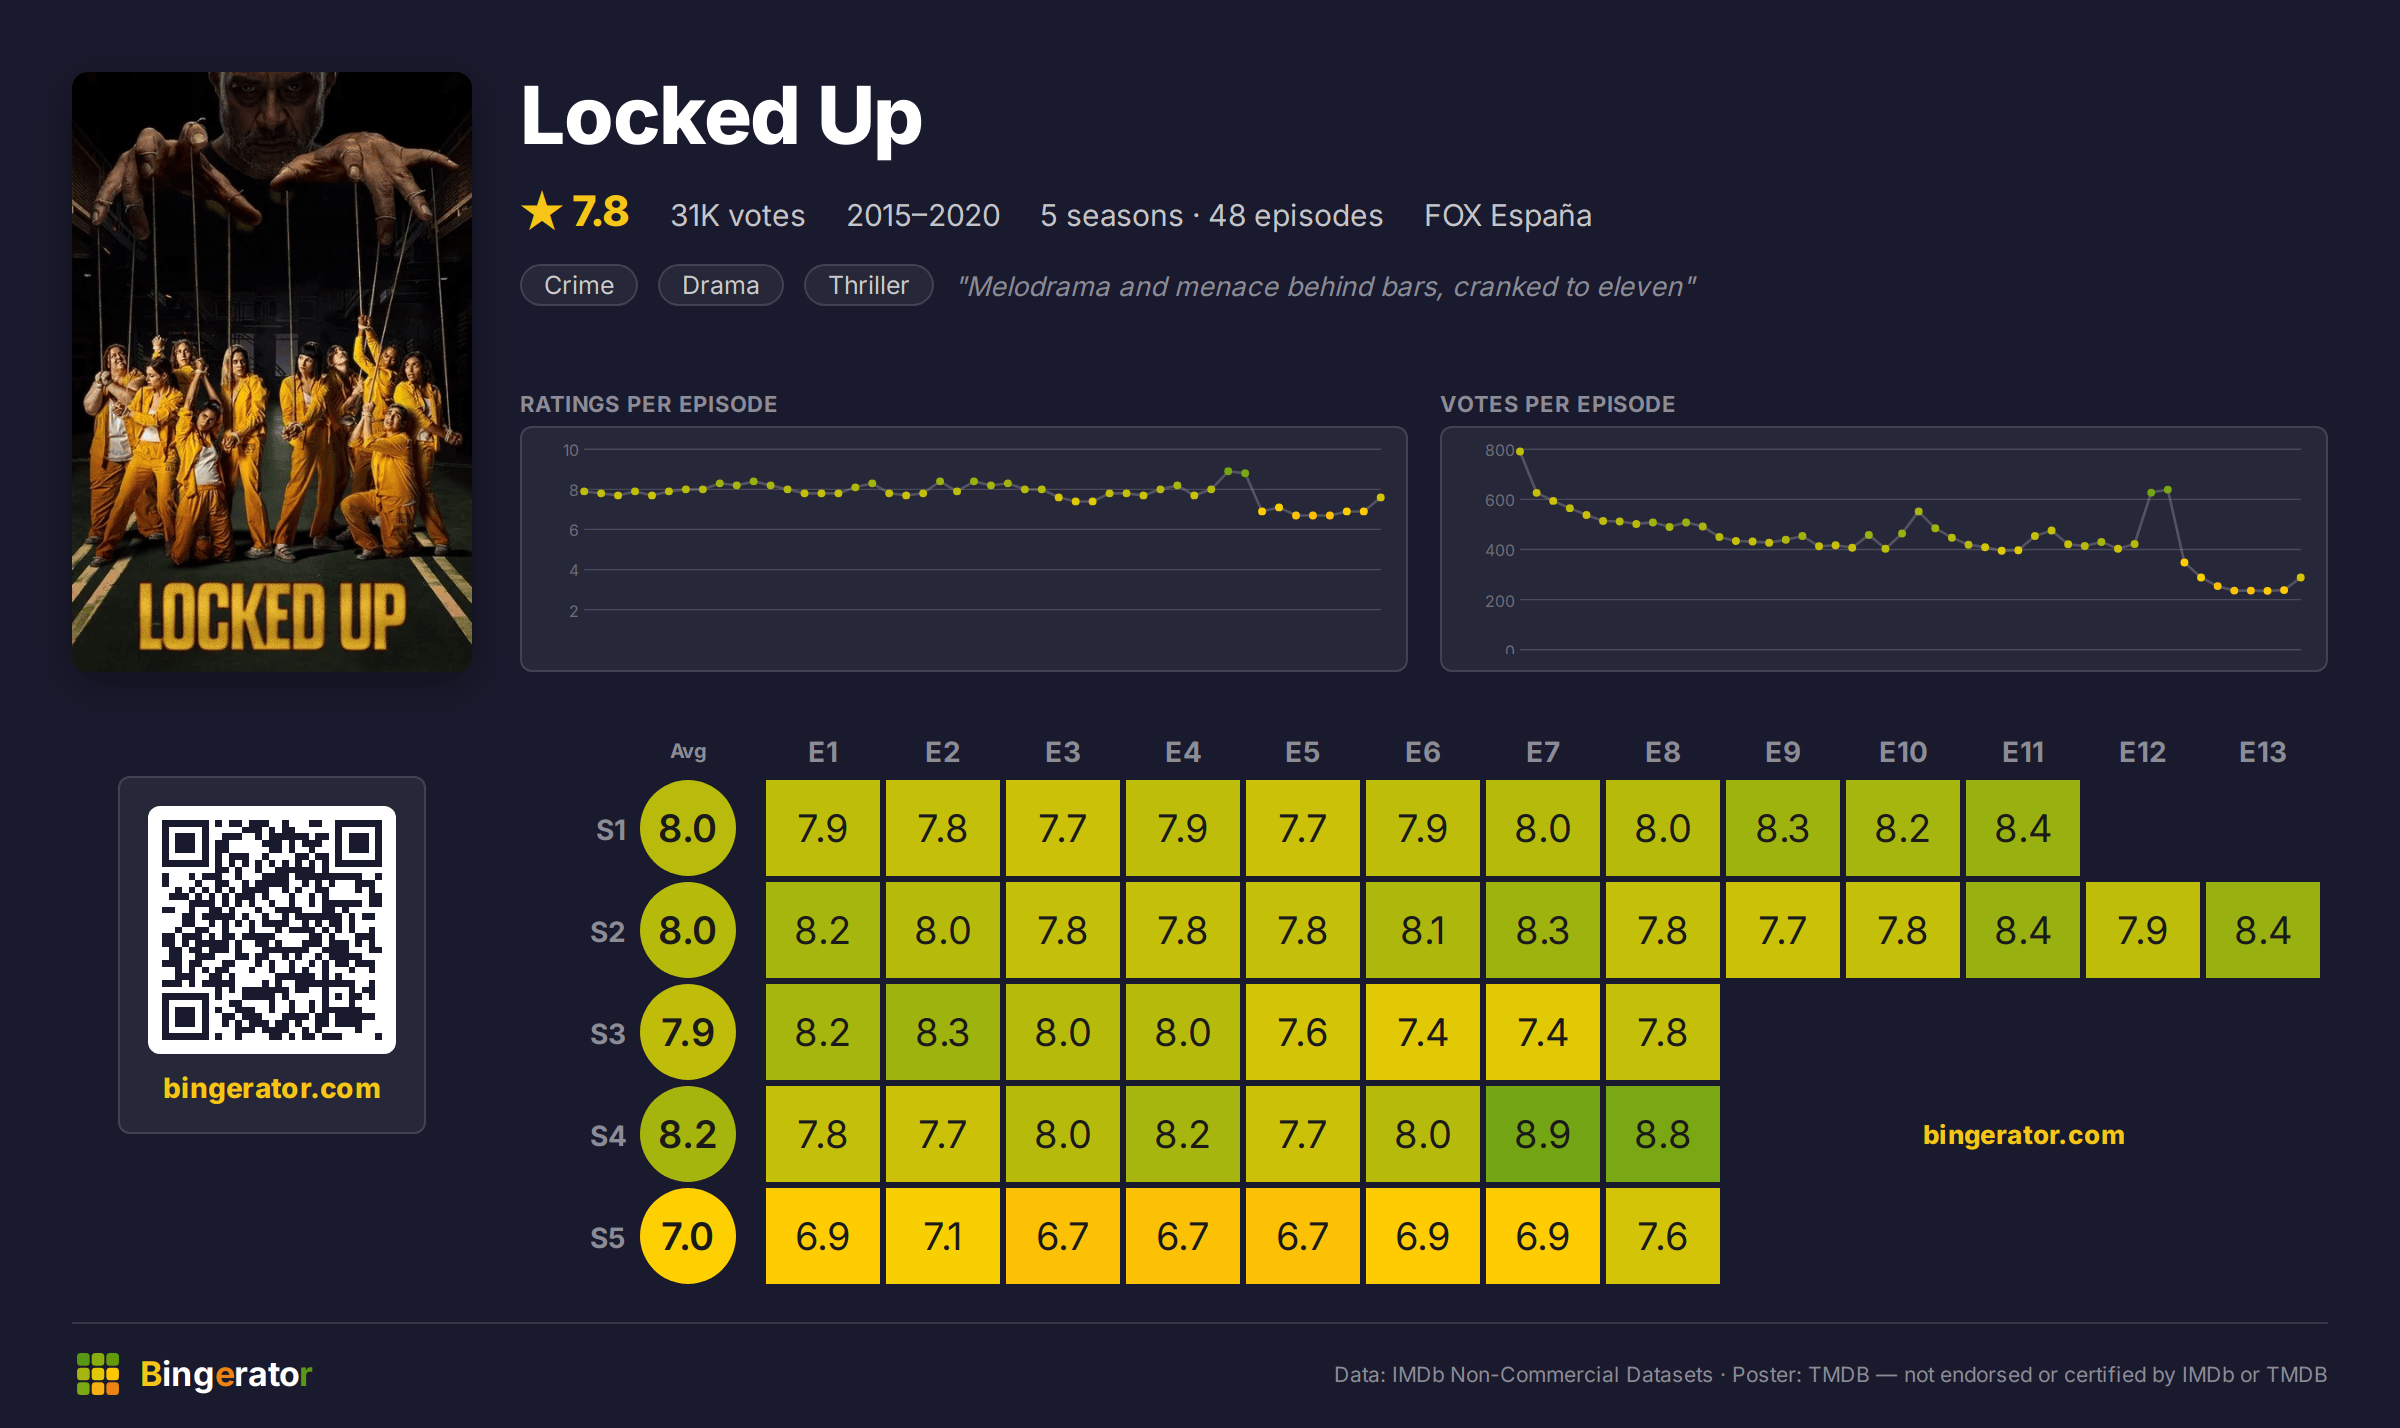Click season 5 average circle 7.0
Screen dimensions: 2400x1428
point(688,1236)
